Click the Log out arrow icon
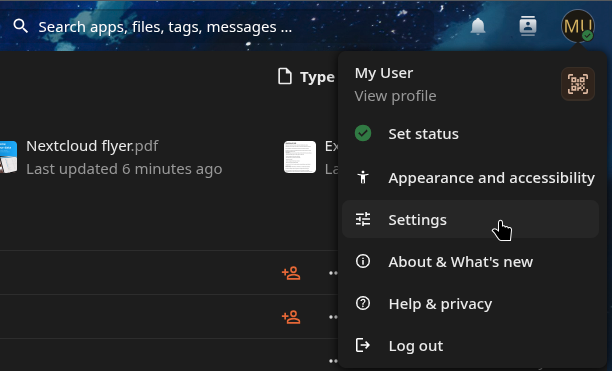Viewport: 612px width, 371px height. pos(363,345)
